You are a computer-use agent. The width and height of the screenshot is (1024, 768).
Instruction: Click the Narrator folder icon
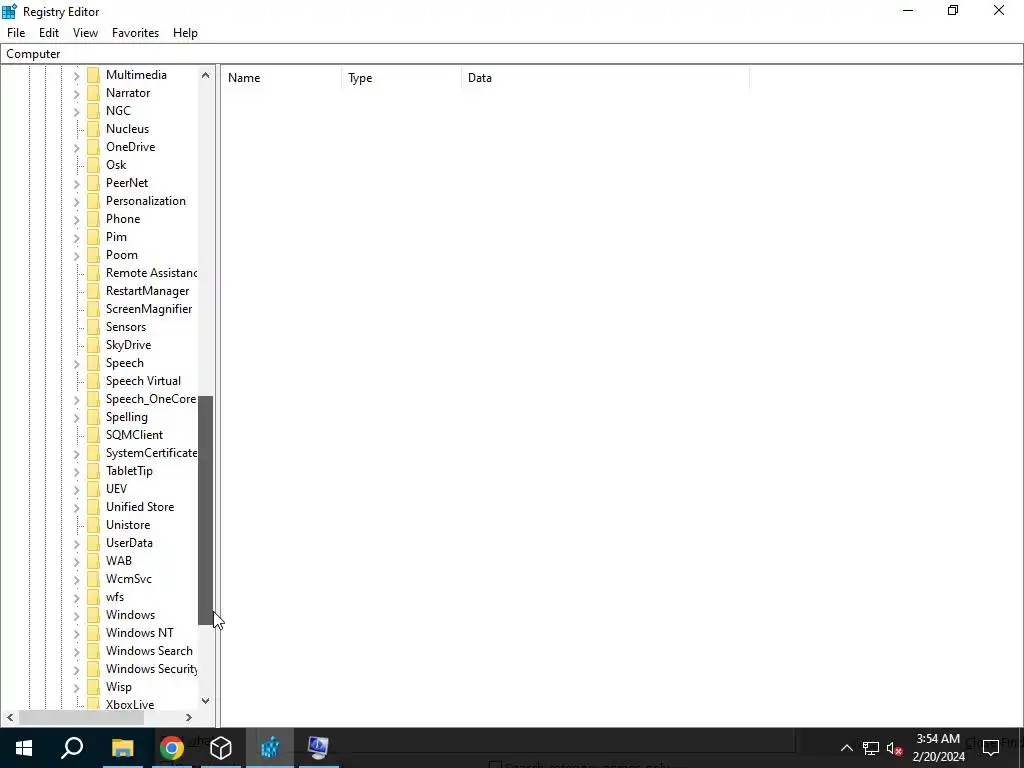pos(93,93)
